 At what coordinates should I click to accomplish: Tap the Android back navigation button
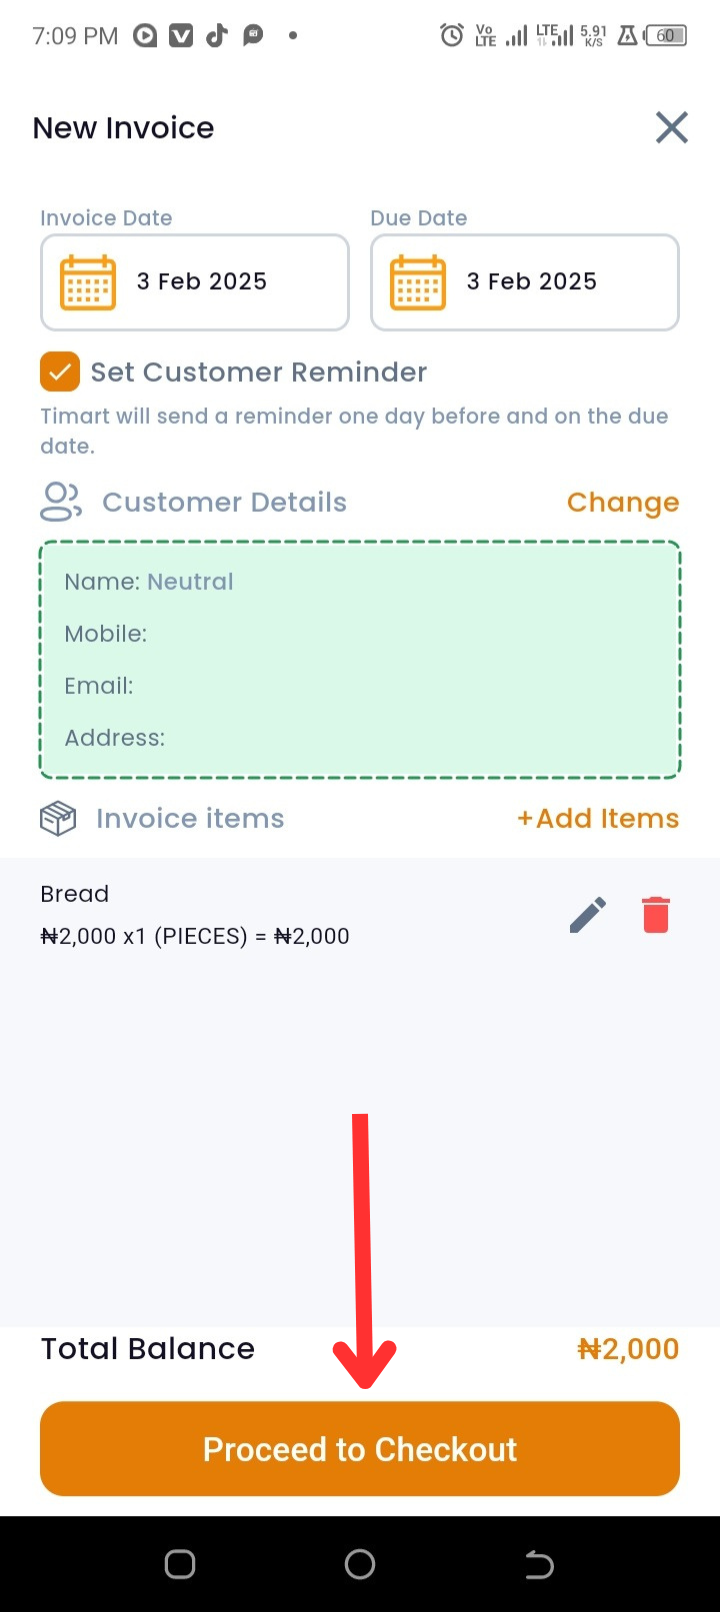(539, 1564)
